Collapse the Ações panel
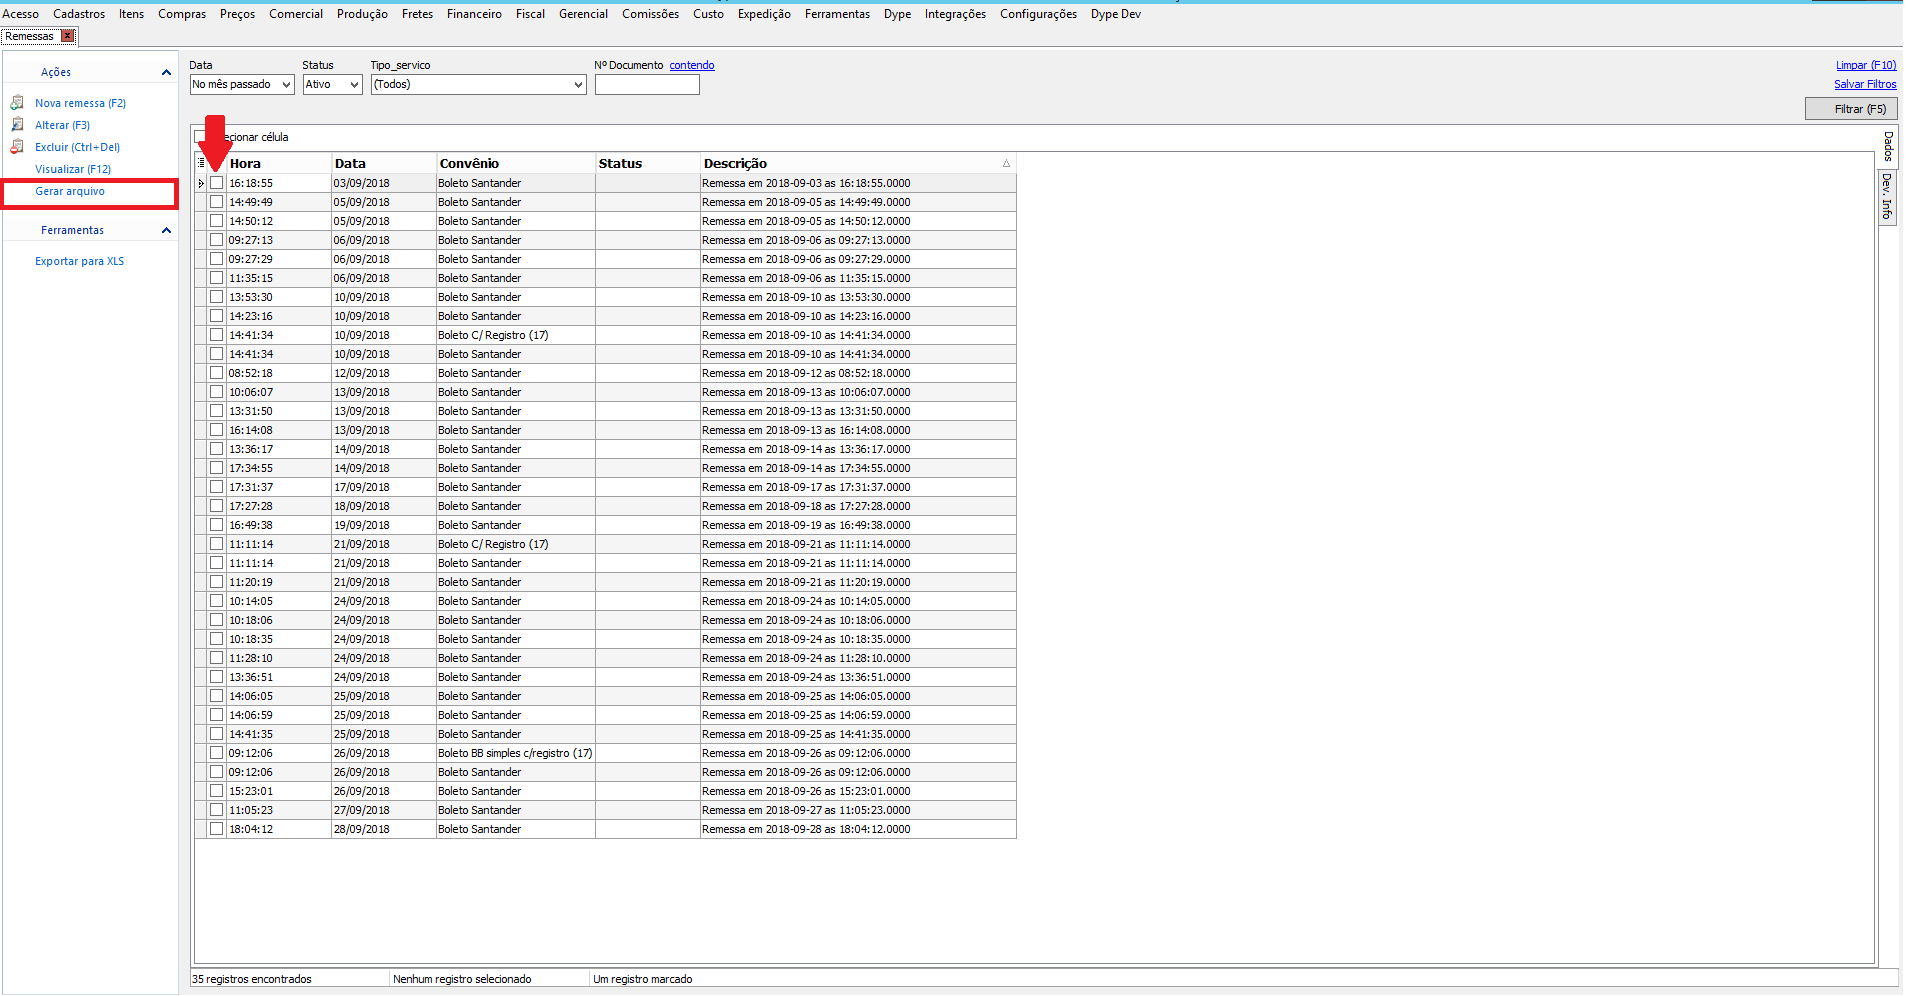Viewport: 1908px width, 996px height. pos(166,72)
